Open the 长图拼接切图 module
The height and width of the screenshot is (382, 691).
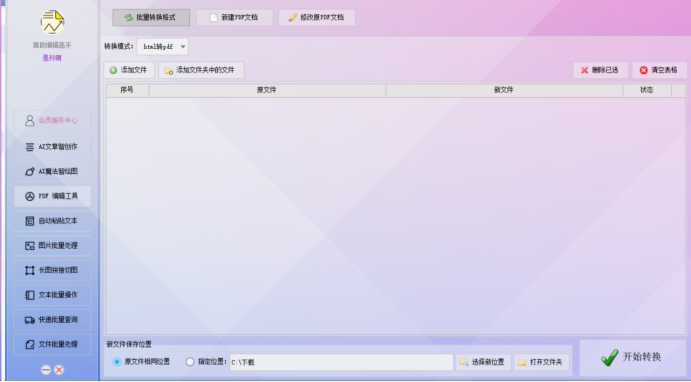(x=52, y=270)
